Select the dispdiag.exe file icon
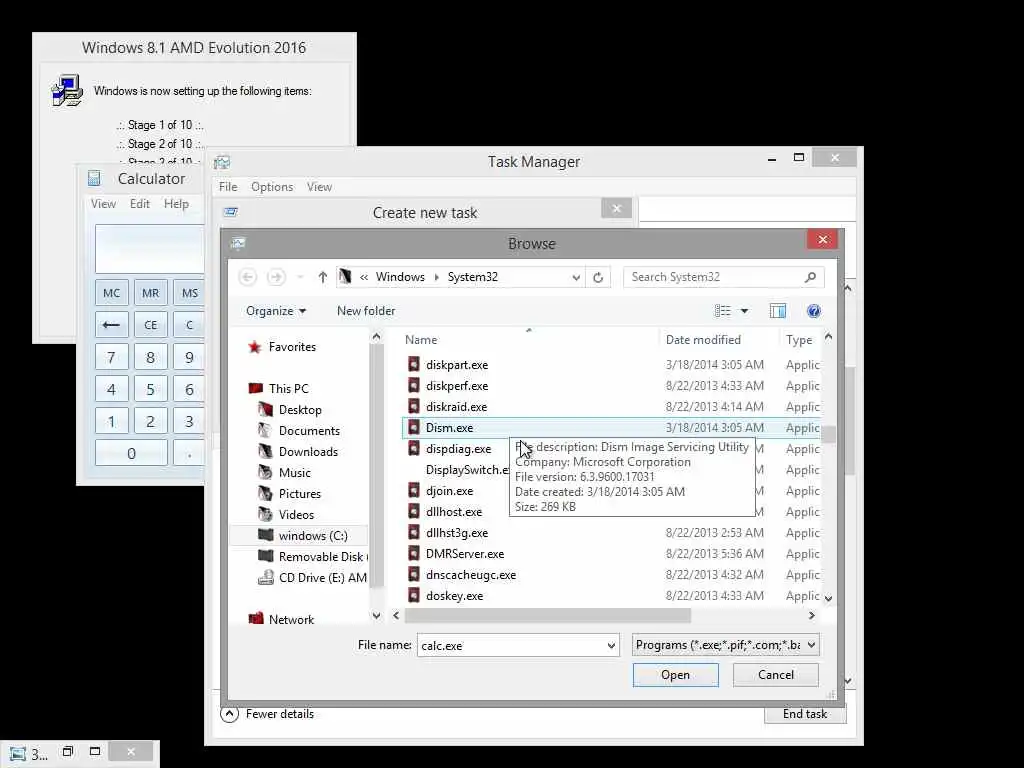The image size is (1024, 768). pyautogui.click(x=413, y=449)
